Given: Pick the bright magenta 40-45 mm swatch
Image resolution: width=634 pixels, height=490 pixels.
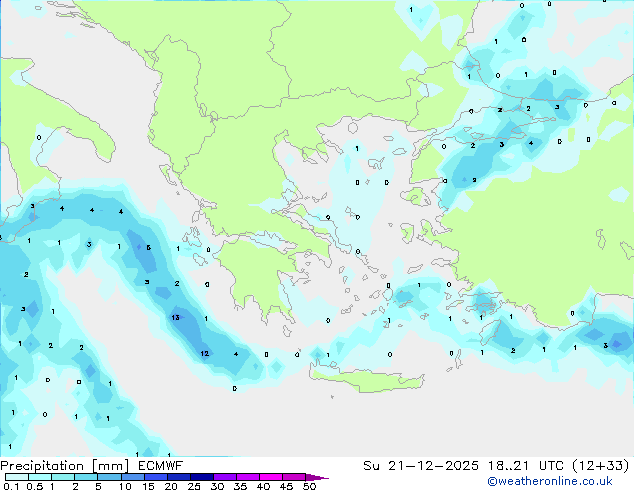Looking at the screenshot, I should tap(271, 477).
